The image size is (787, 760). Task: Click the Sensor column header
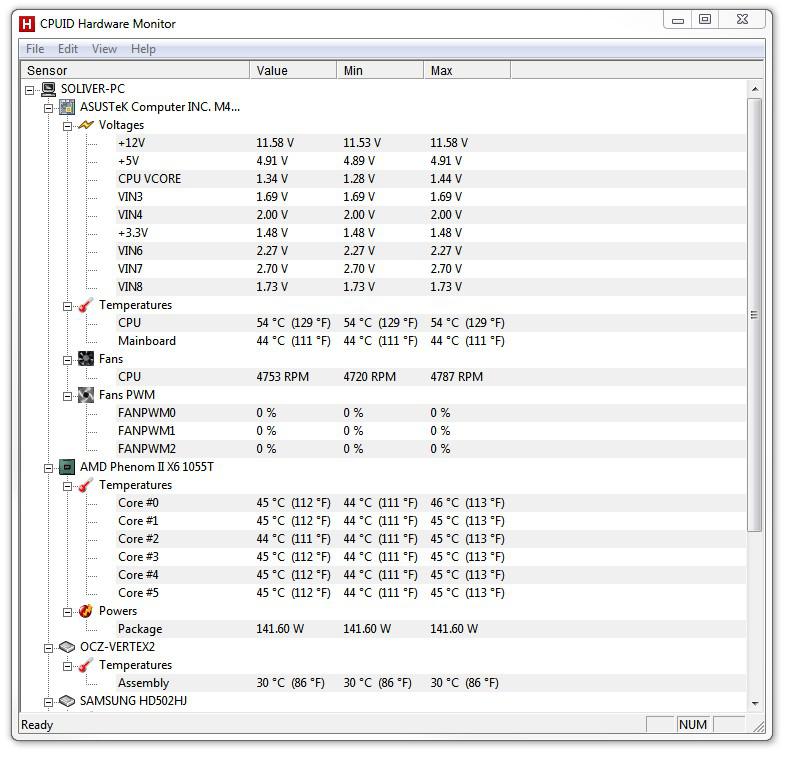click(135, 70)
